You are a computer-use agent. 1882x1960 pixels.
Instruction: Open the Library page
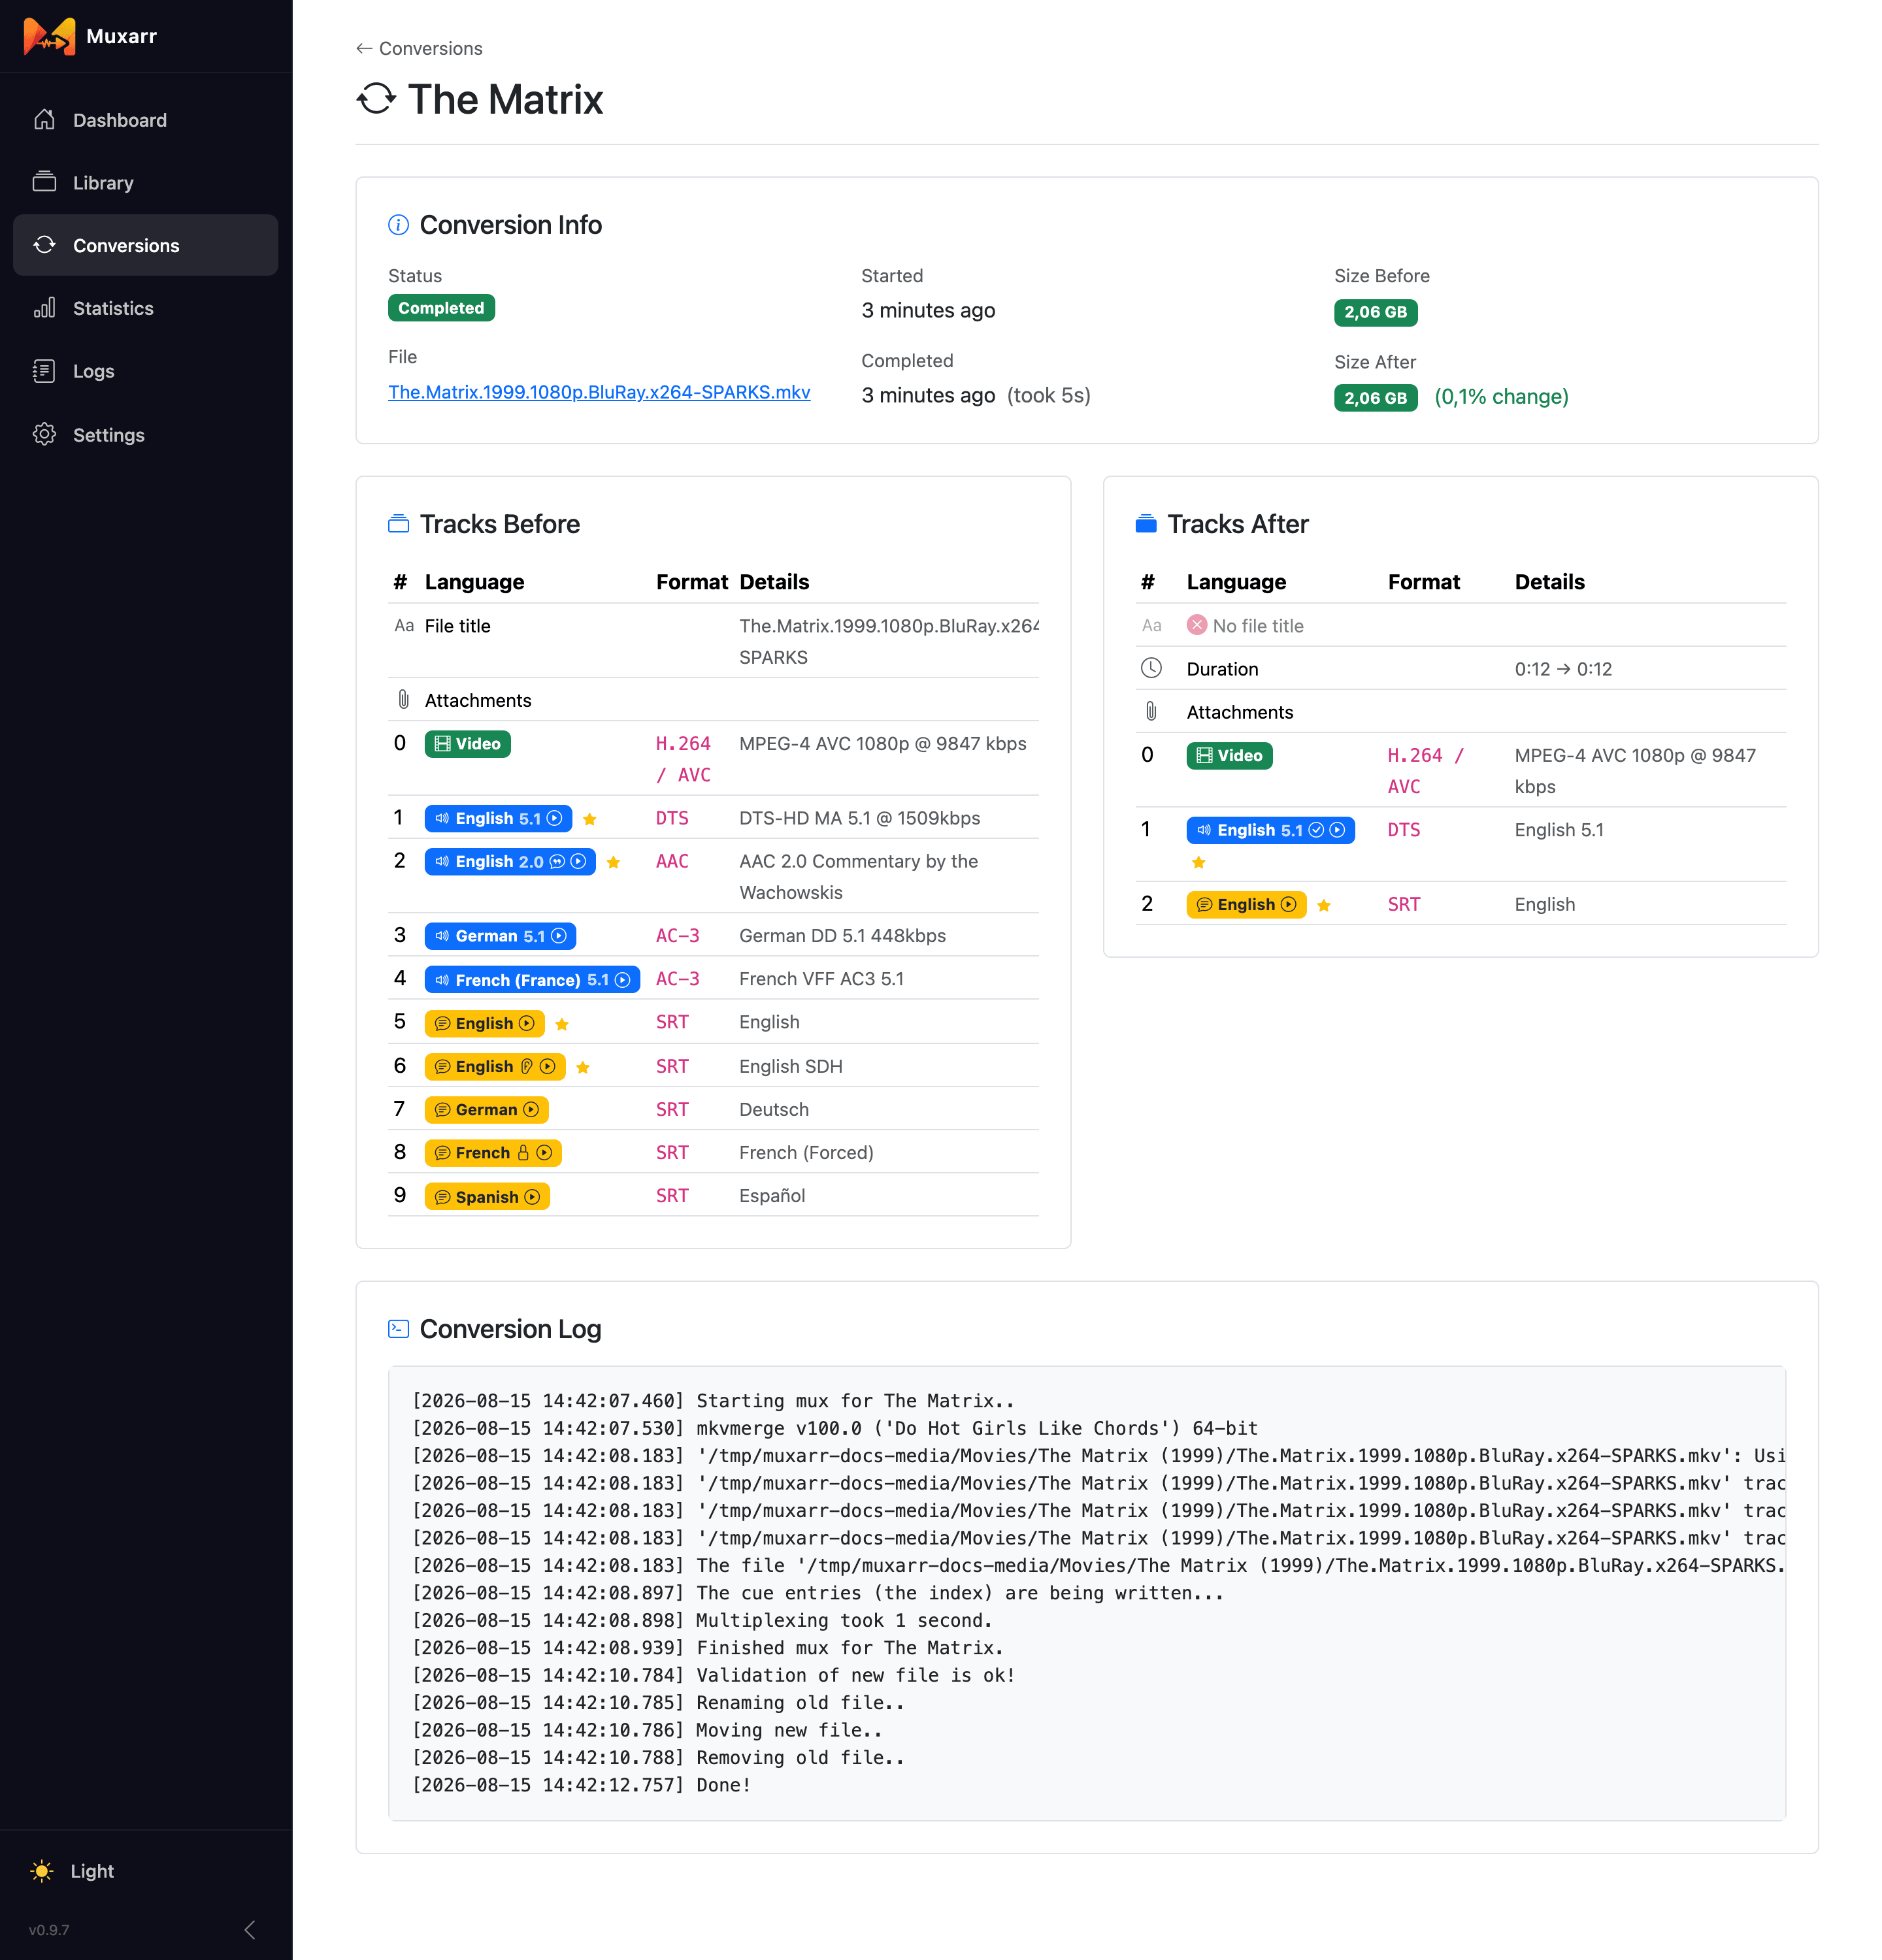coord(146,183)
